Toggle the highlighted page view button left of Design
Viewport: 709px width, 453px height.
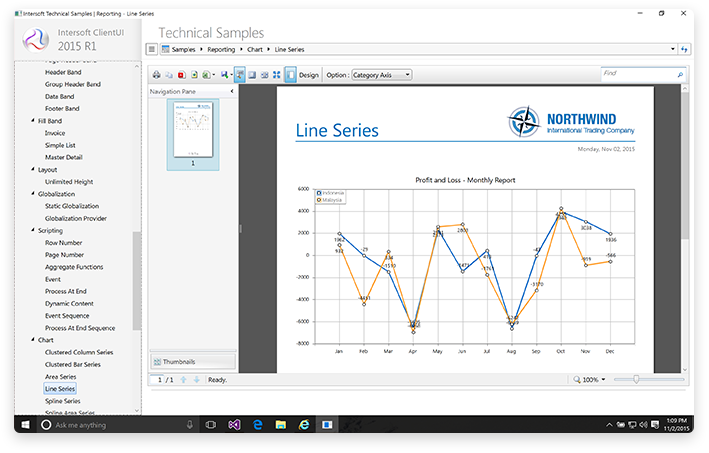coord(290,75)
